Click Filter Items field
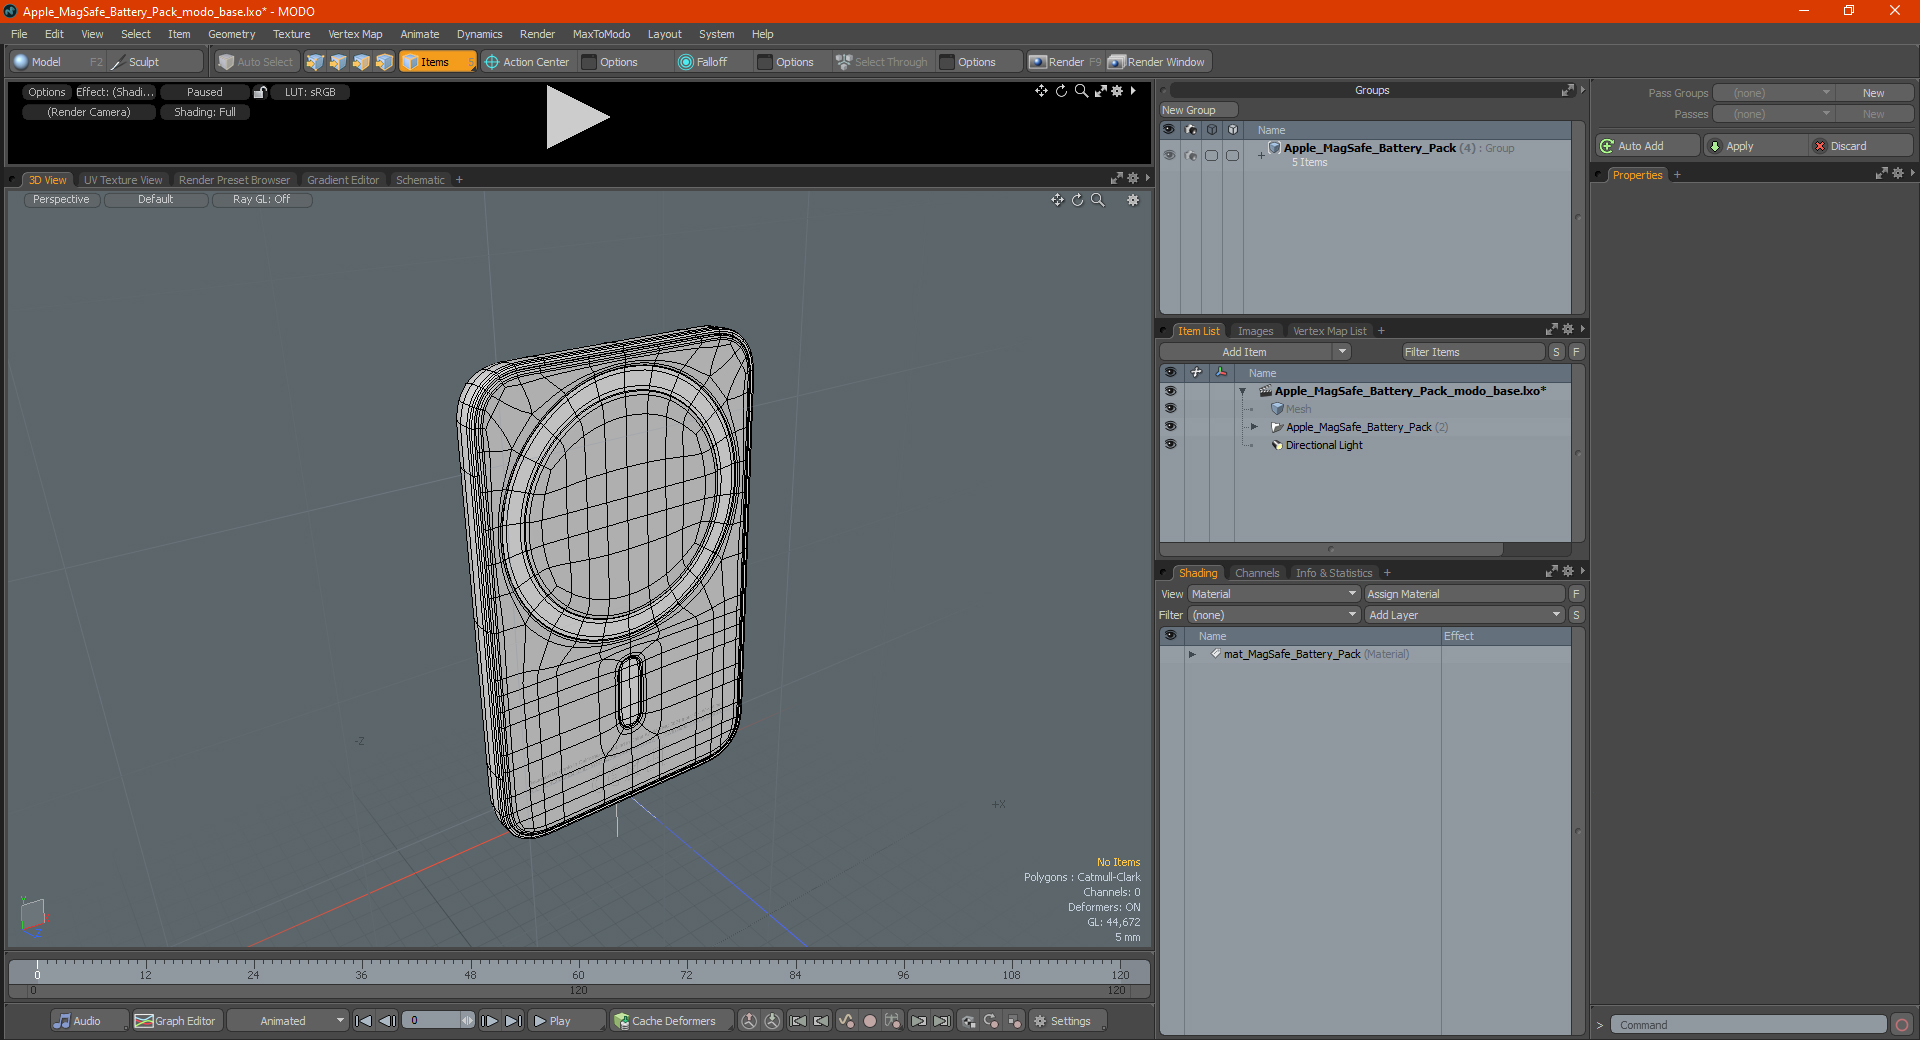 tap(1472, 352)
